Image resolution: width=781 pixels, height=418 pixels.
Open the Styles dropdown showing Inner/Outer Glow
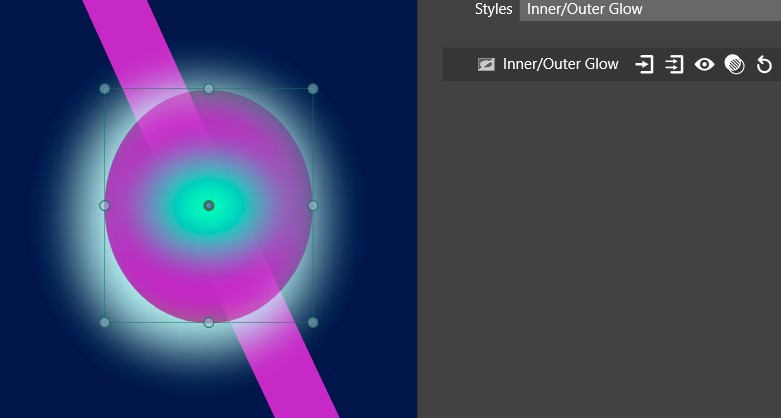(x=648, y=10)
